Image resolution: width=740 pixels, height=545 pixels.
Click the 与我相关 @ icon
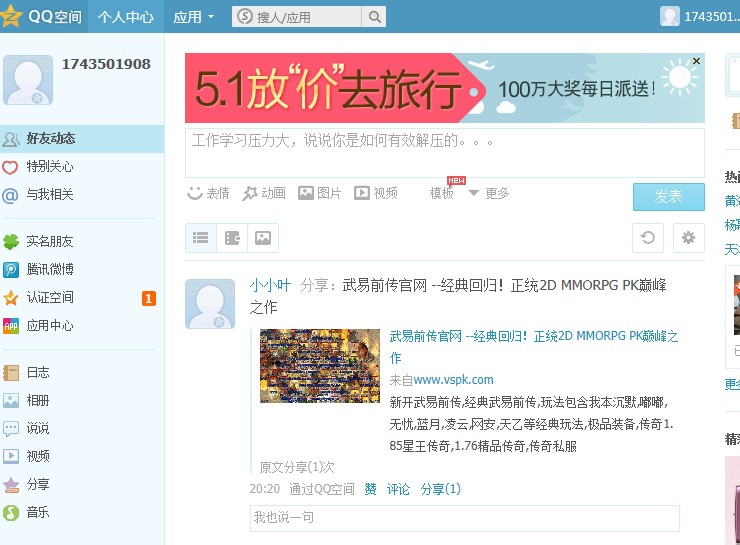pos(10,195)
